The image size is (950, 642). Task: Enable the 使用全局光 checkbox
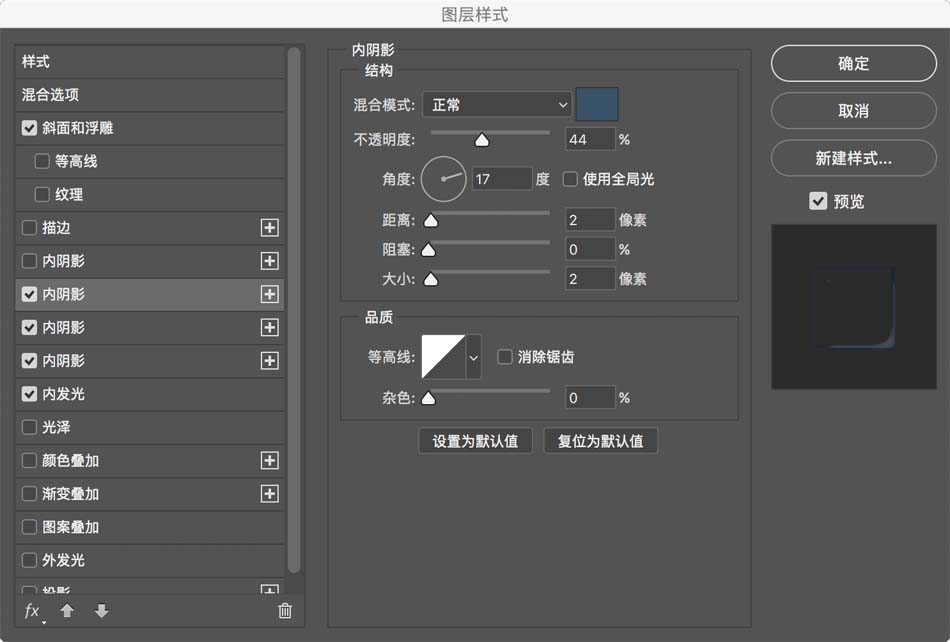[570, 179]
